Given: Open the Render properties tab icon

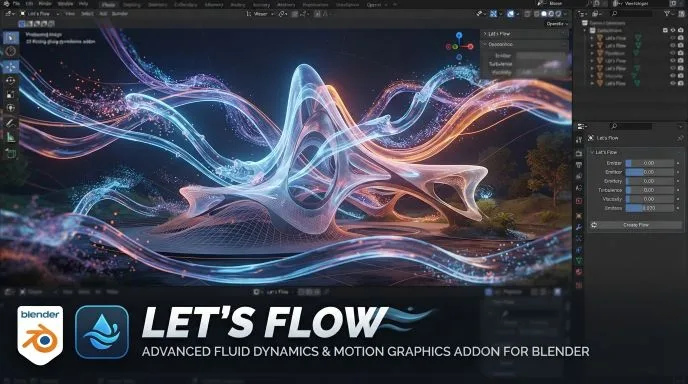Looking at the screenshot, I should coord(579,153).
